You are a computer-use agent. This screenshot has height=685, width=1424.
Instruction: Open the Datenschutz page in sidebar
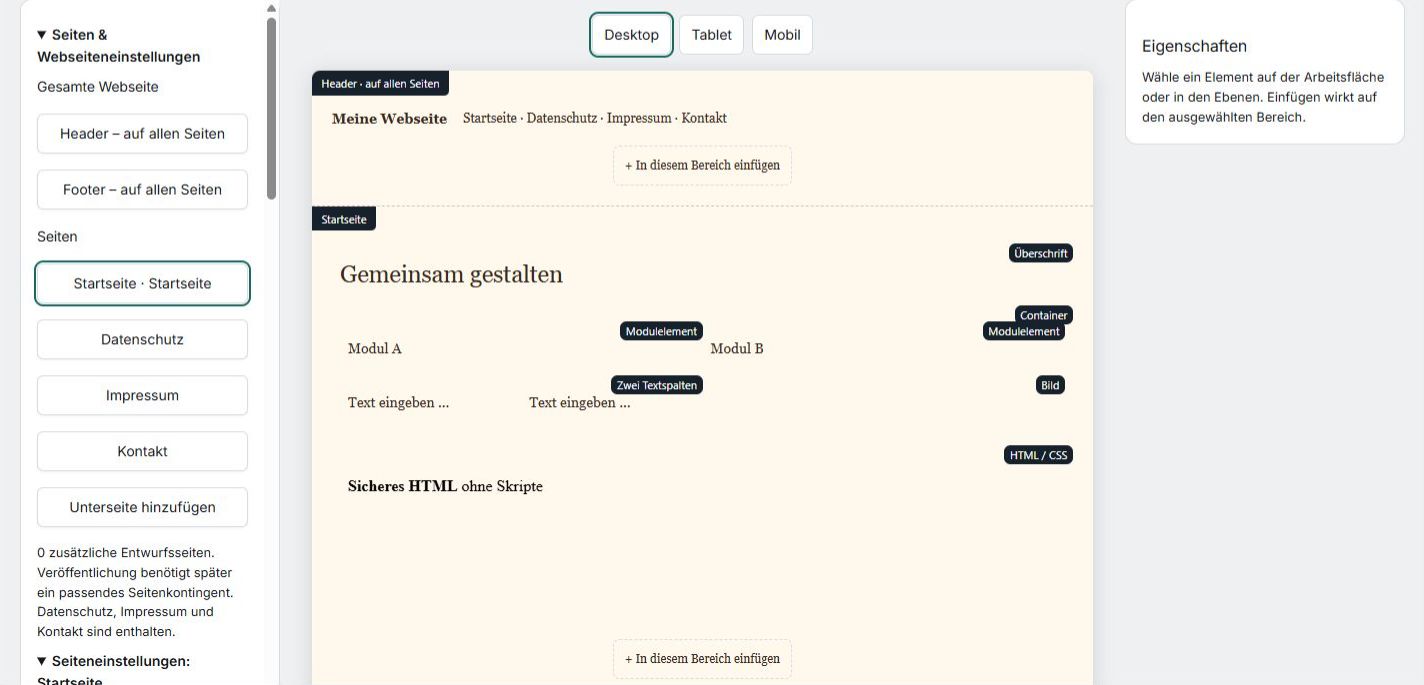coord(142,340)
